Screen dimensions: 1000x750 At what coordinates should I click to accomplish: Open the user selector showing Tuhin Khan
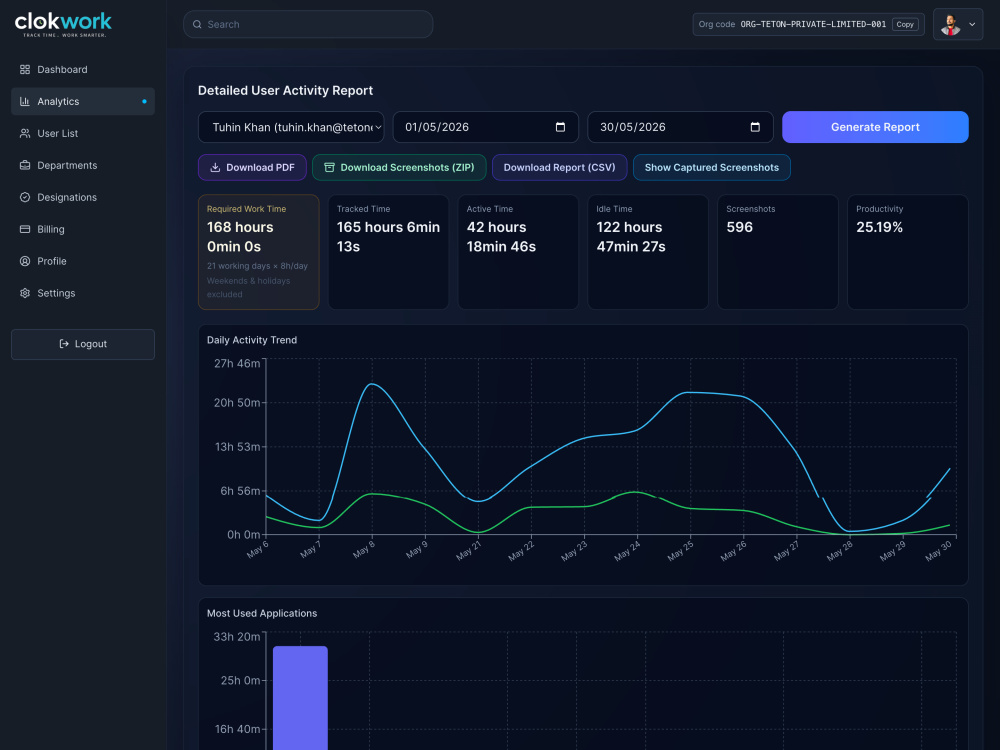point(291,127)
